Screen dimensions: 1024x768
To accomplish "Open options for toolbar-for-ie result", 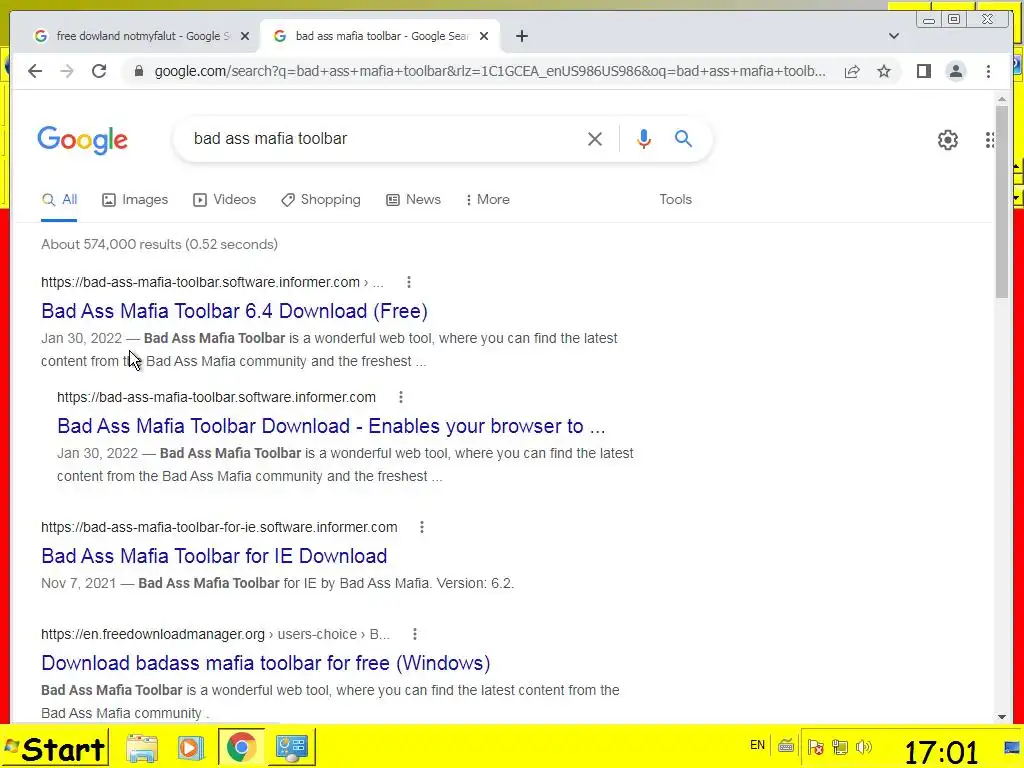I will point(422,527).
